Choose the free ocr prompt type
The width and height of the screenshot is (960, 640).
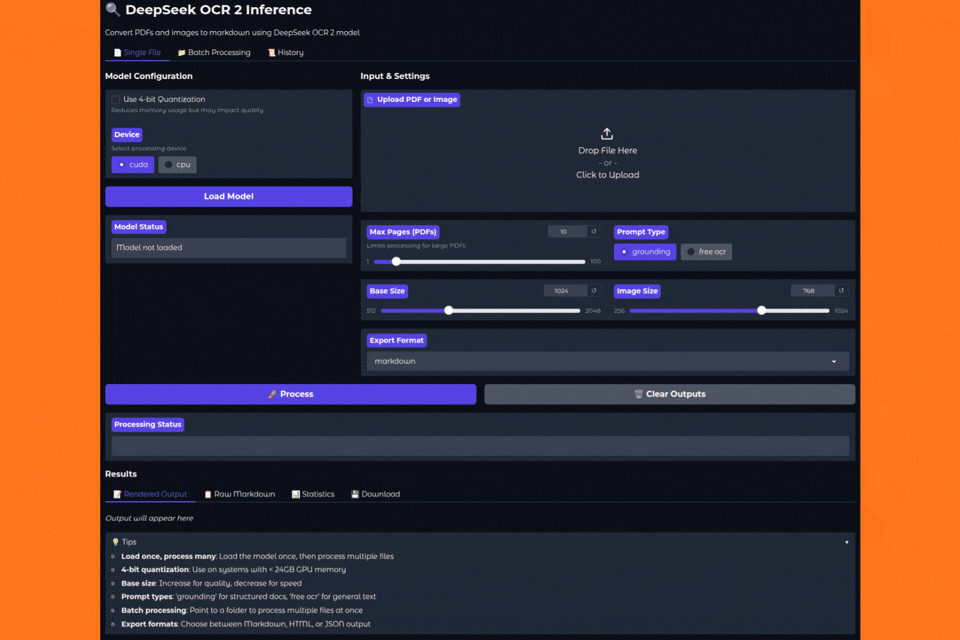click(x=706, y=252)
